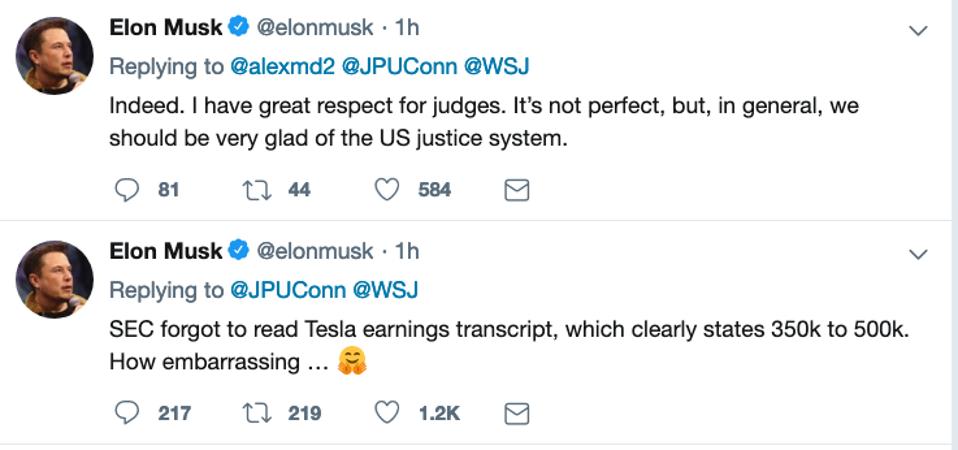
Task: Click Elon Musk avatar on first tweet
Action: tap(55, 57)
